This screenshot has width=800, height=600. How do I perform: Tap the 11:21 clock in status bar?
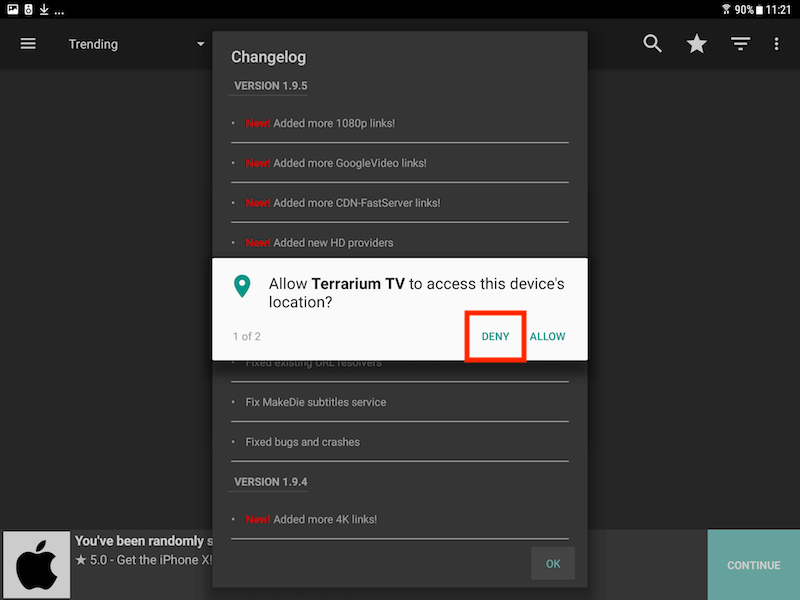coord(778,10)
